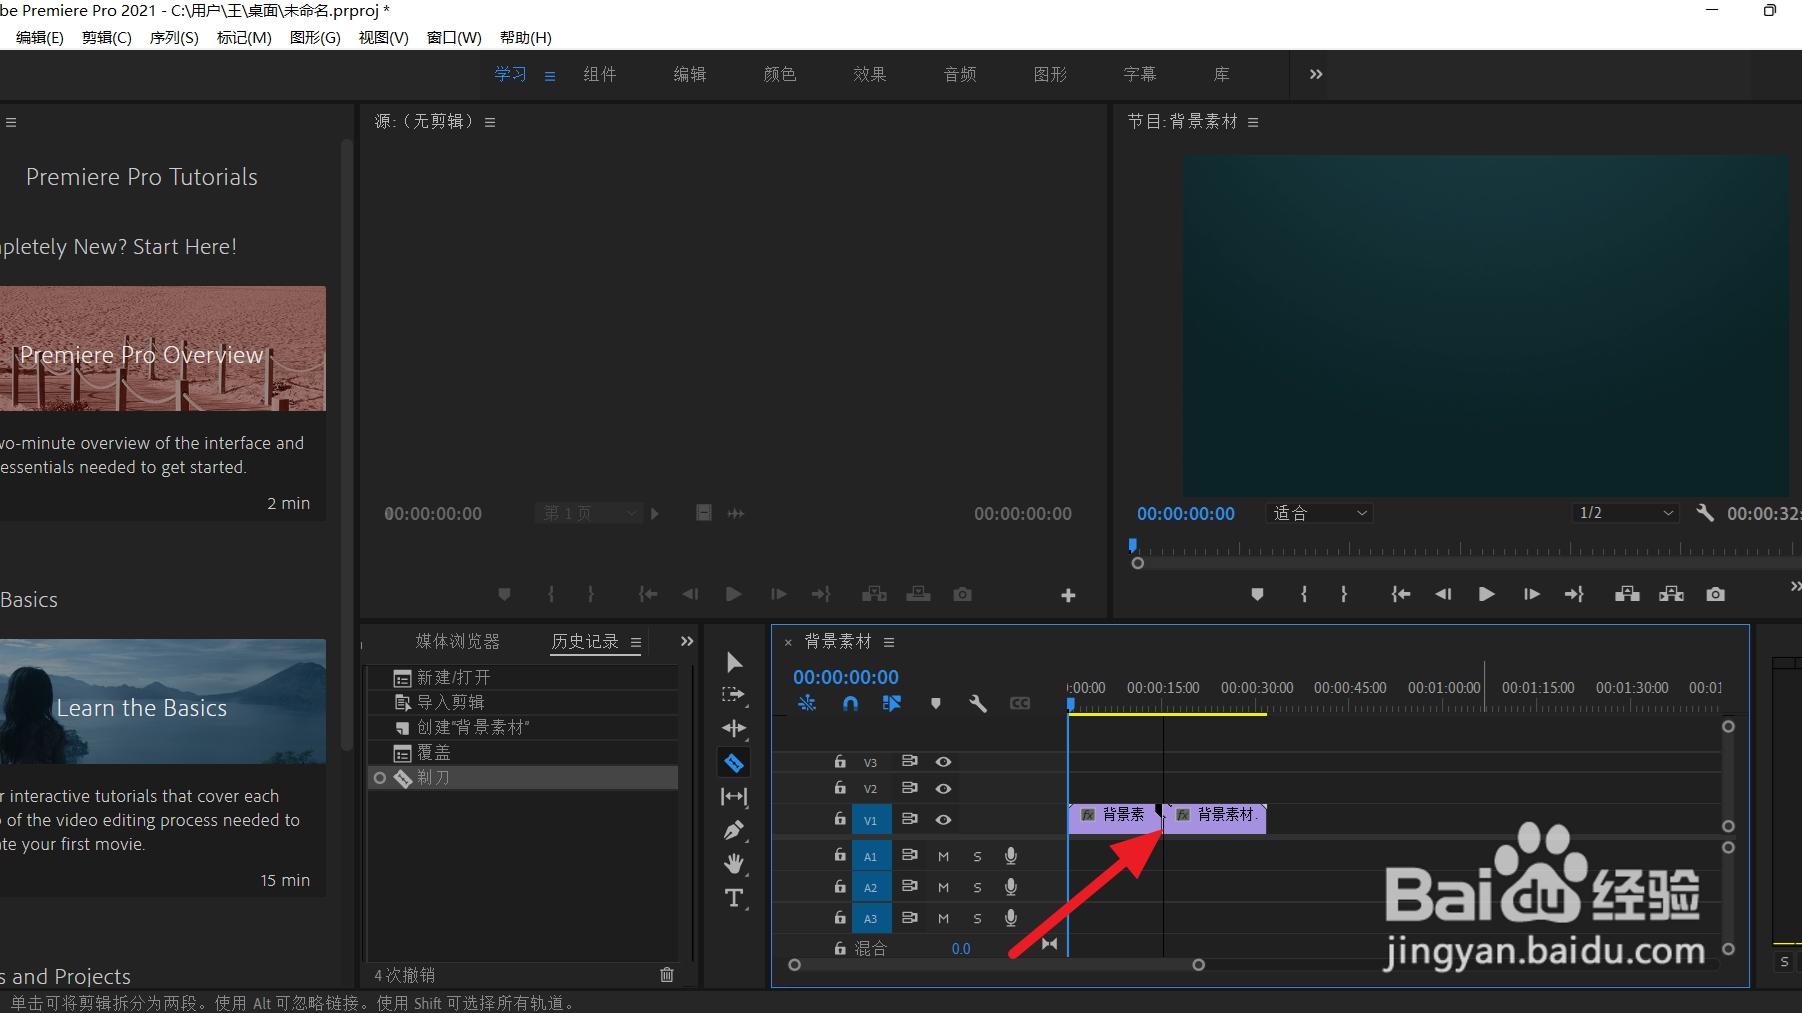Image resolution: width=1802 pixels, height=1013 pixels.
Task: Toggle caption track options CC icon
Action: 1020,703
